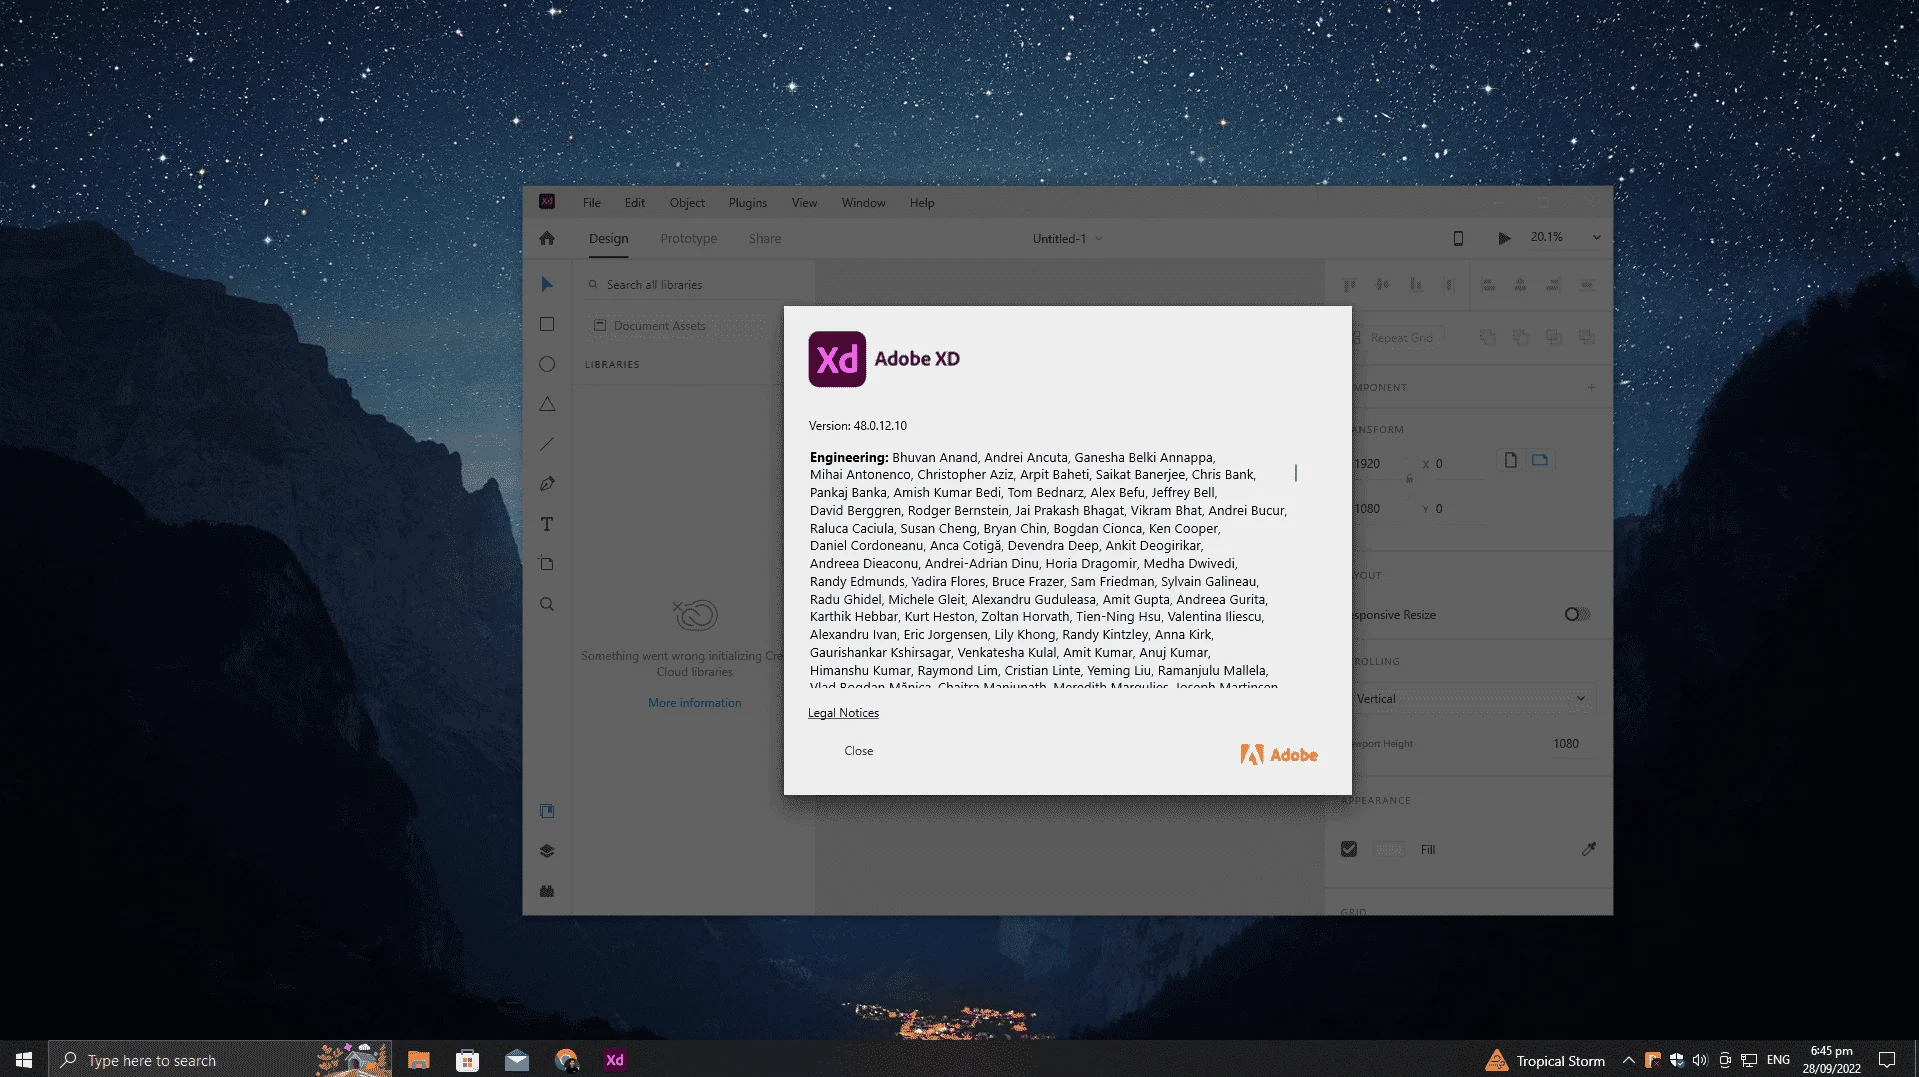
Task: Go to the Home screen icon
Action: (x=547, y=238)
